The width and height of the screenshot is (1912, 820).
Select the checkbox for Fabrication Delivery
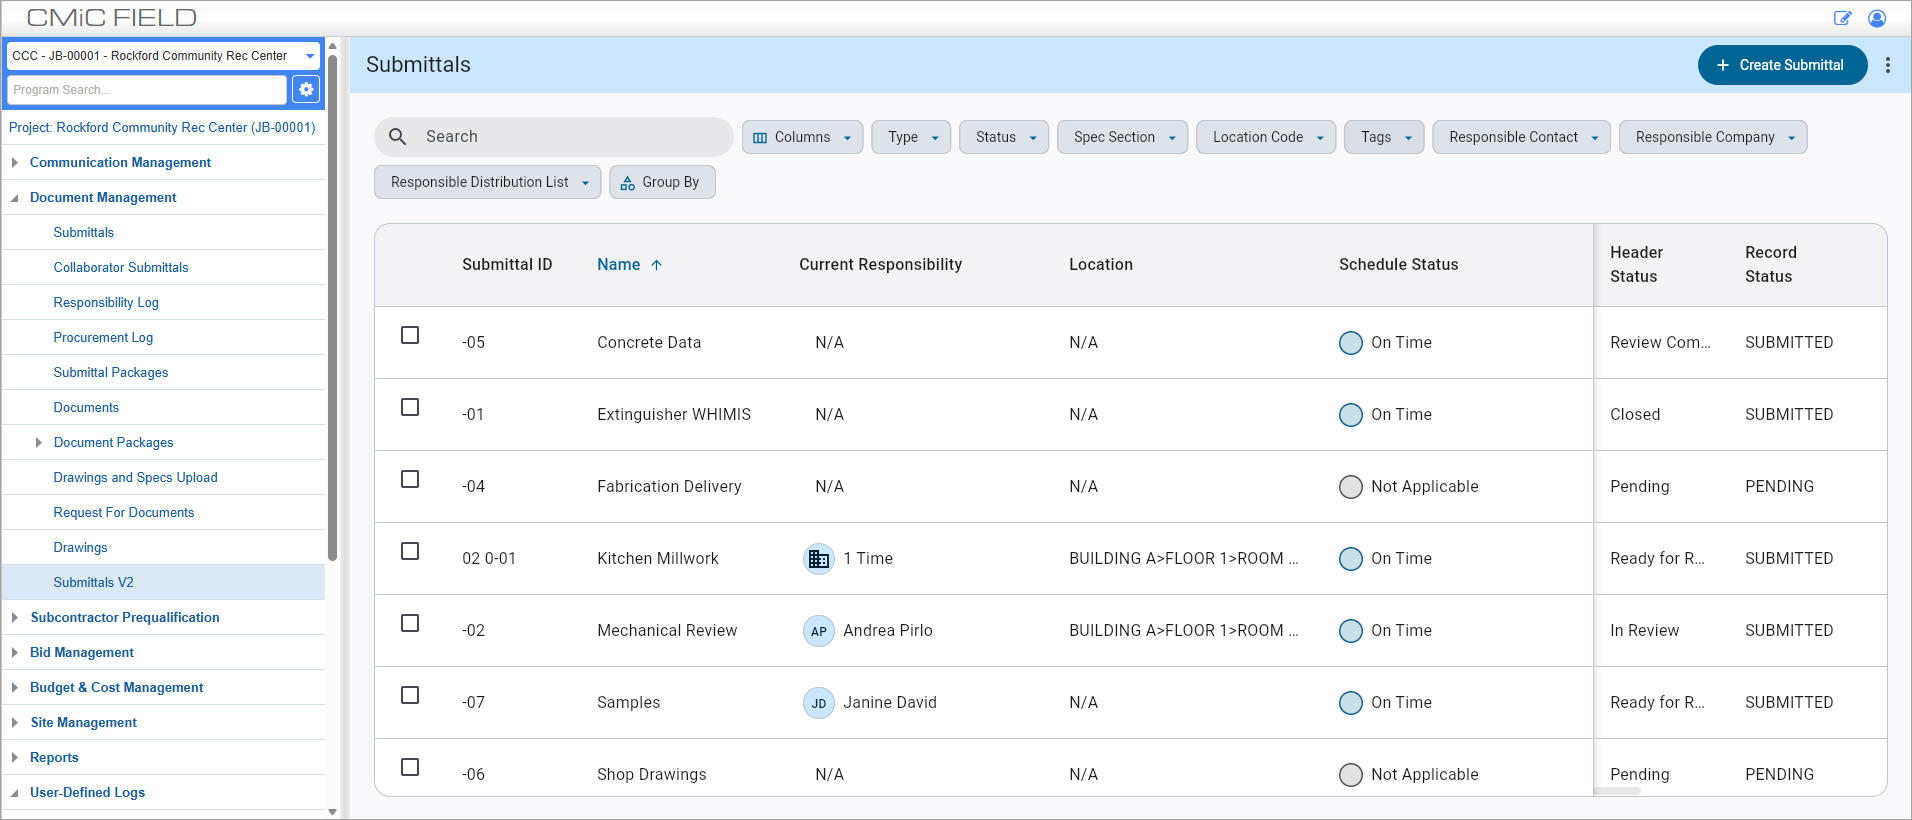[x=410, y=479]
